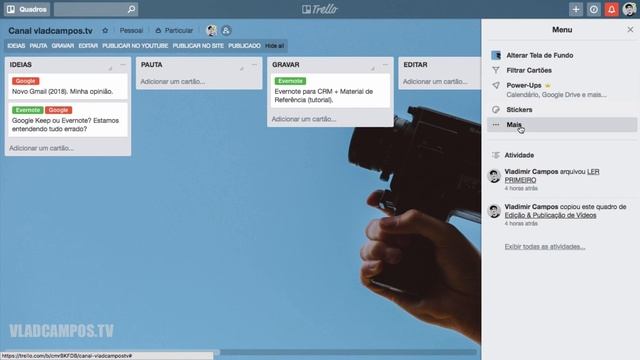Click the EDITAR list header title
The width and height of the screenshot is (640, 360).
(x=416, y=65)
